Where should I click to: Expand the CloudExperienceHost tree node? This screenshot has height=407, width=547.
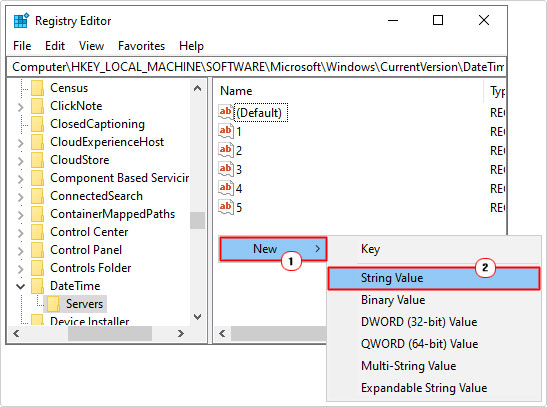point(21,143)
